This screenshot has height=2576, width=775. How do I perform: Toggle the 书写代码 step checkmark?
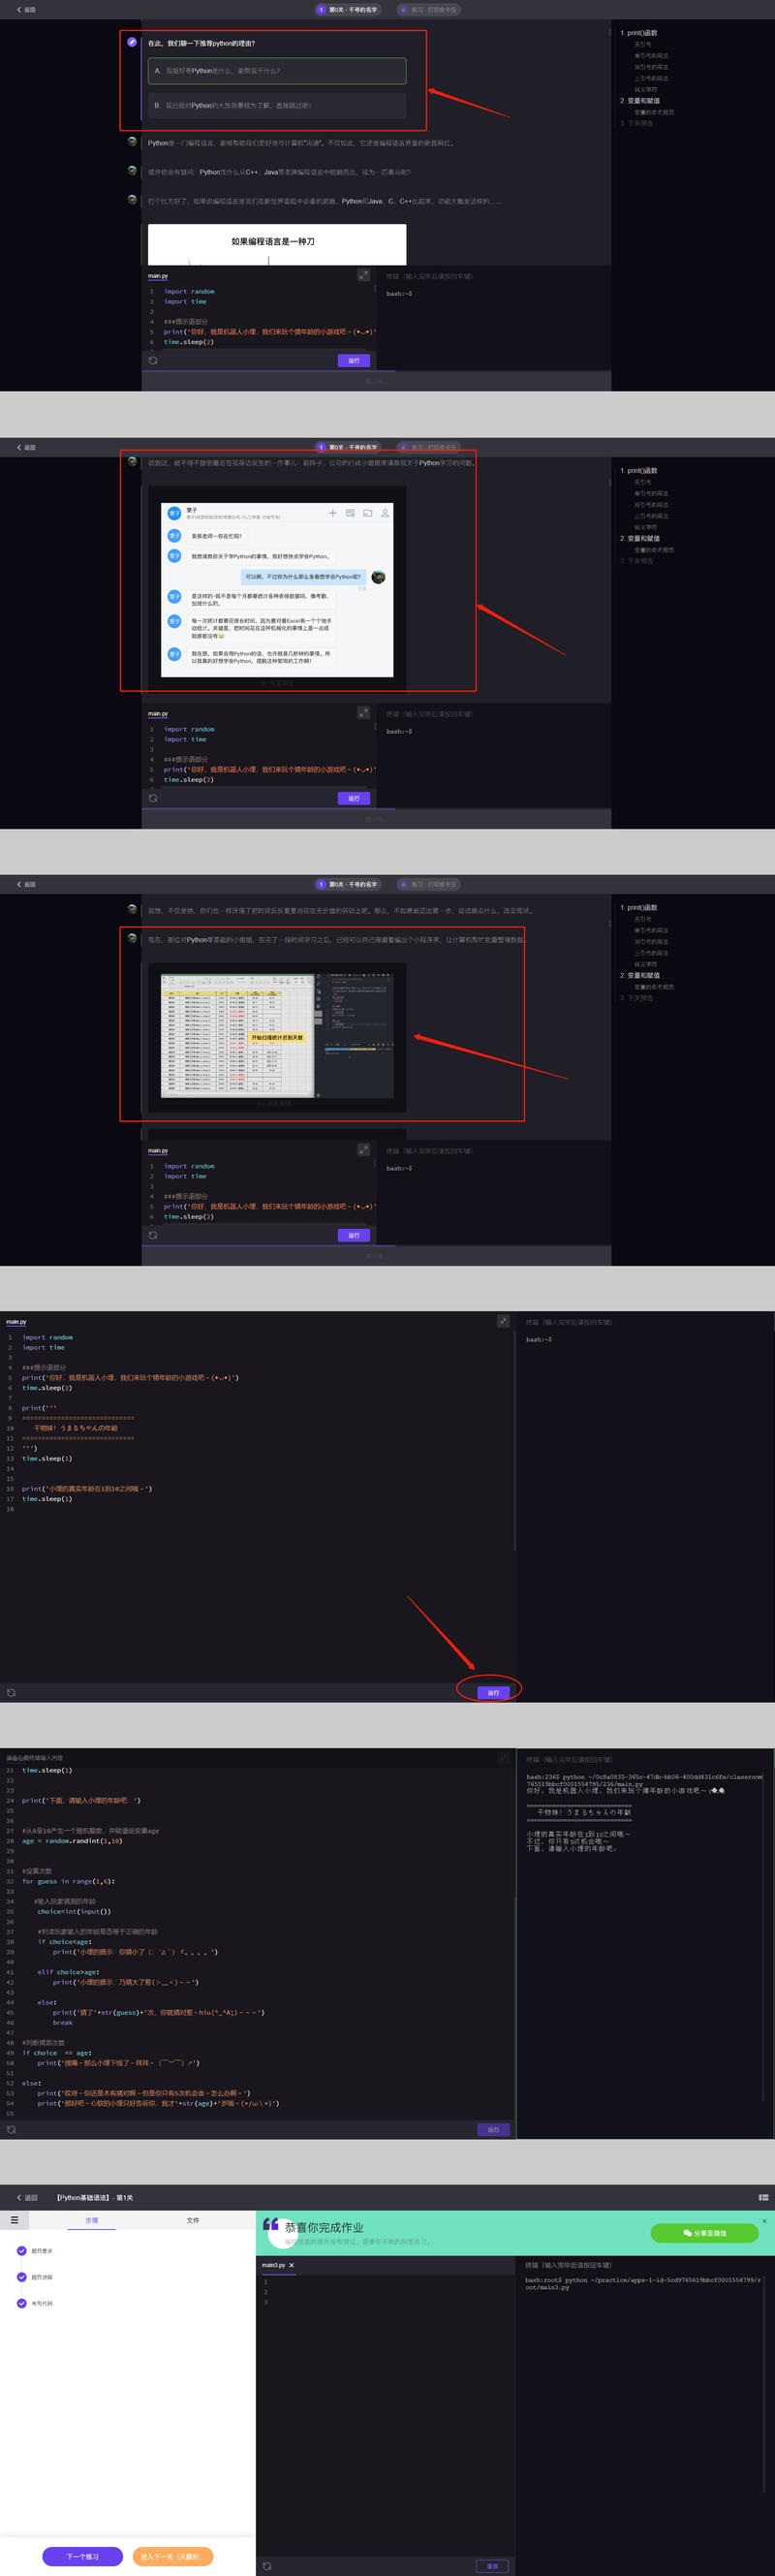pos(22,2303)
